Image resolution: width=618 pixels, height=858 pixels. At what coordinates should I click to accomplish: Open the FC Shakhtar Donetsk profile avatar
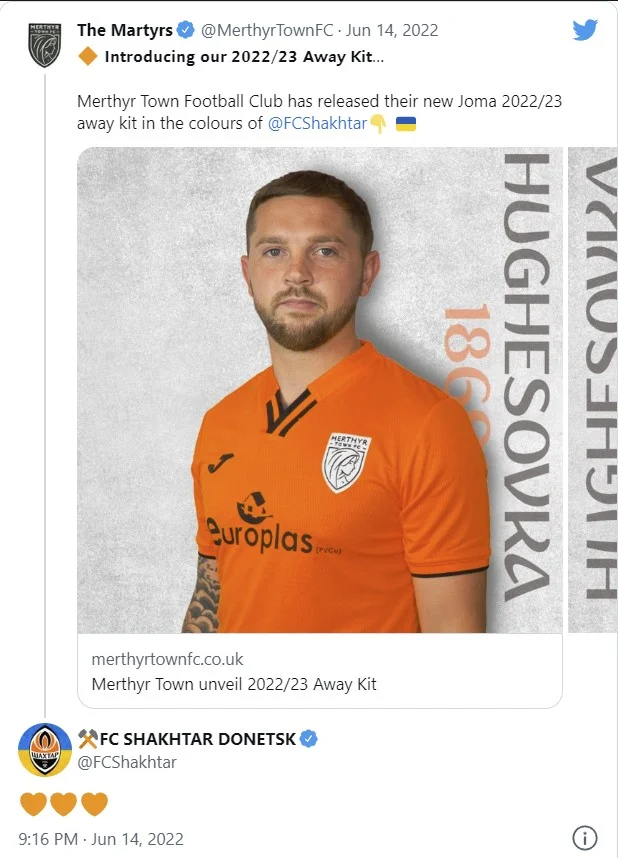pos(44,749)
